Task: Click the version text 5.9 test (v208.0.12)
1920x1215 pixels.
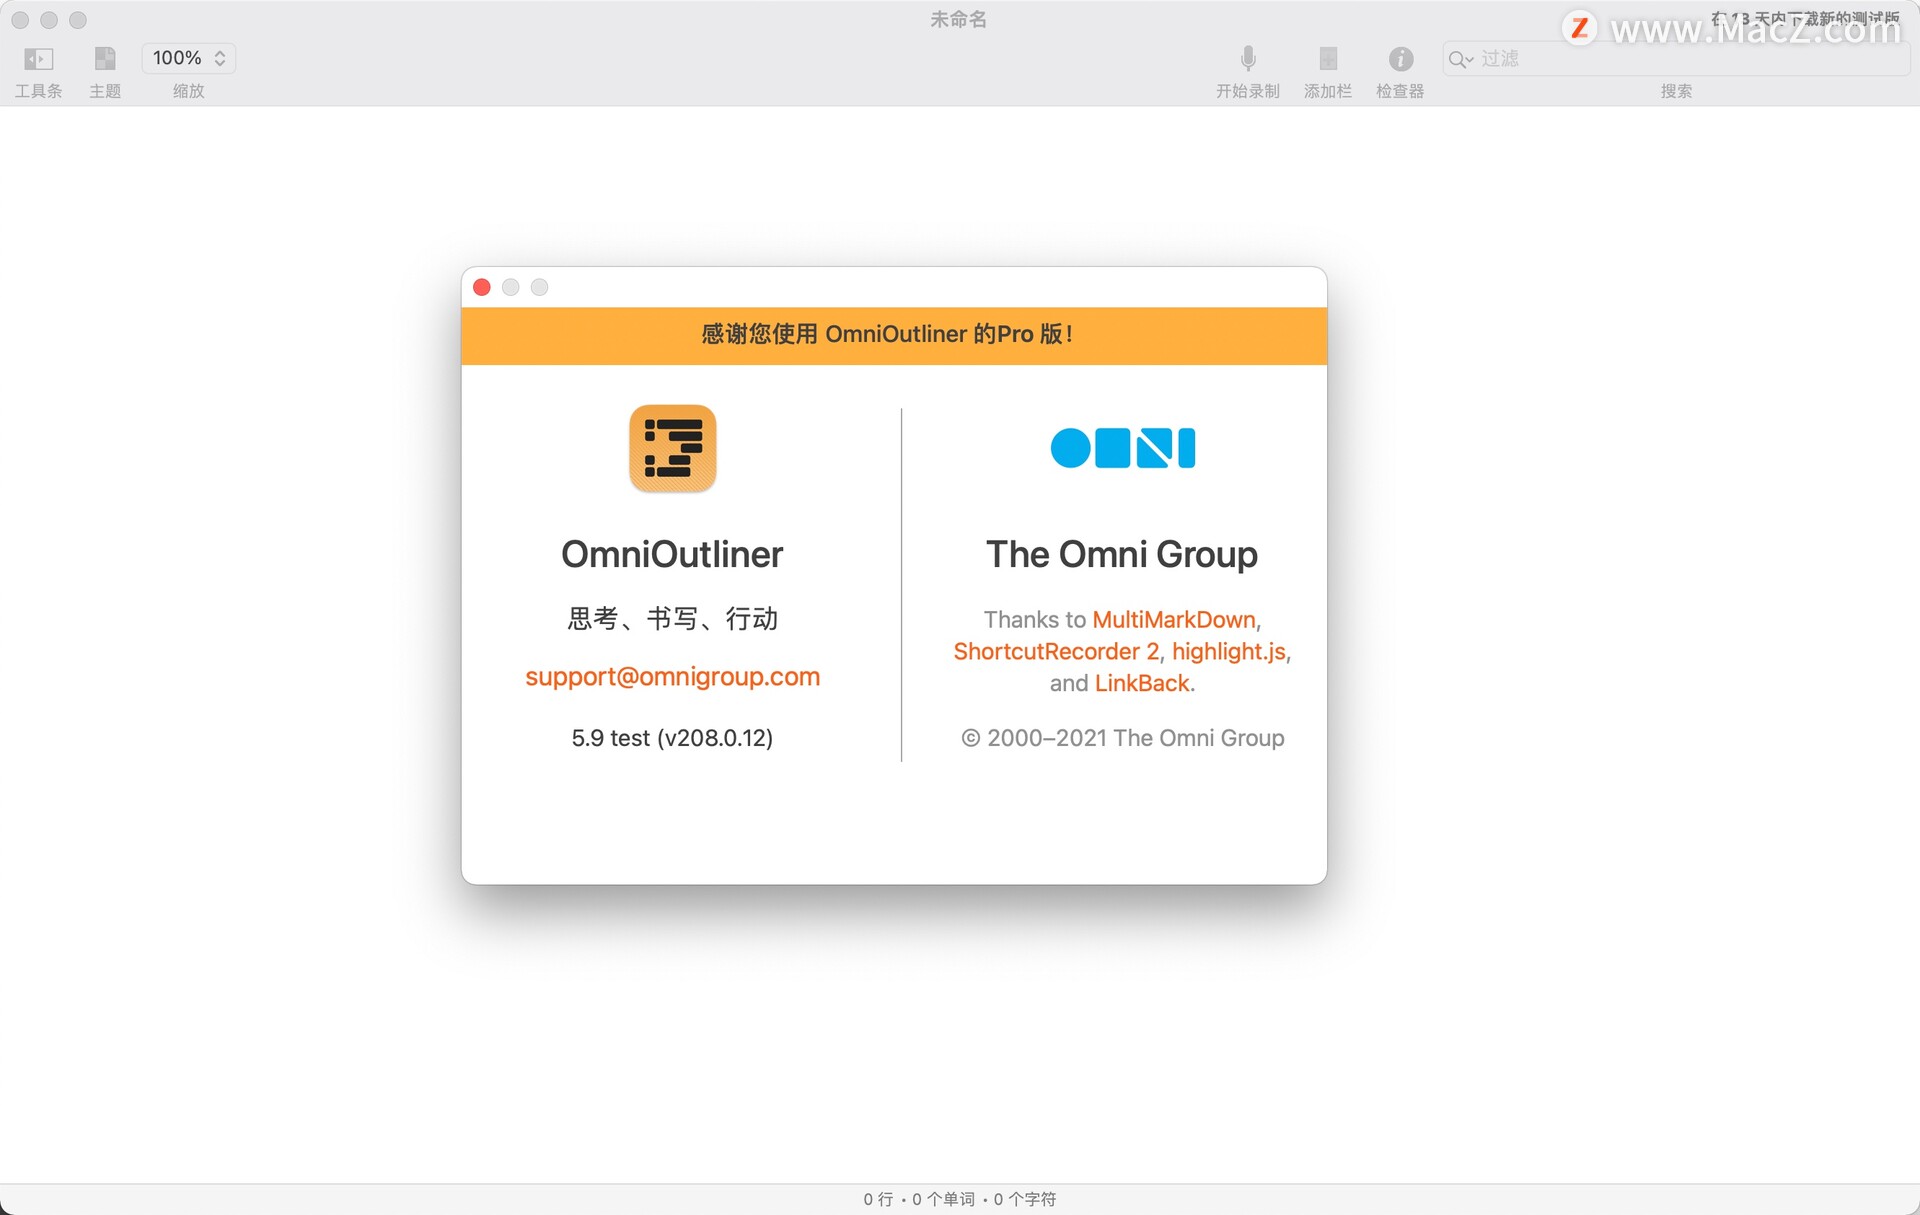Action: (672, 738)
